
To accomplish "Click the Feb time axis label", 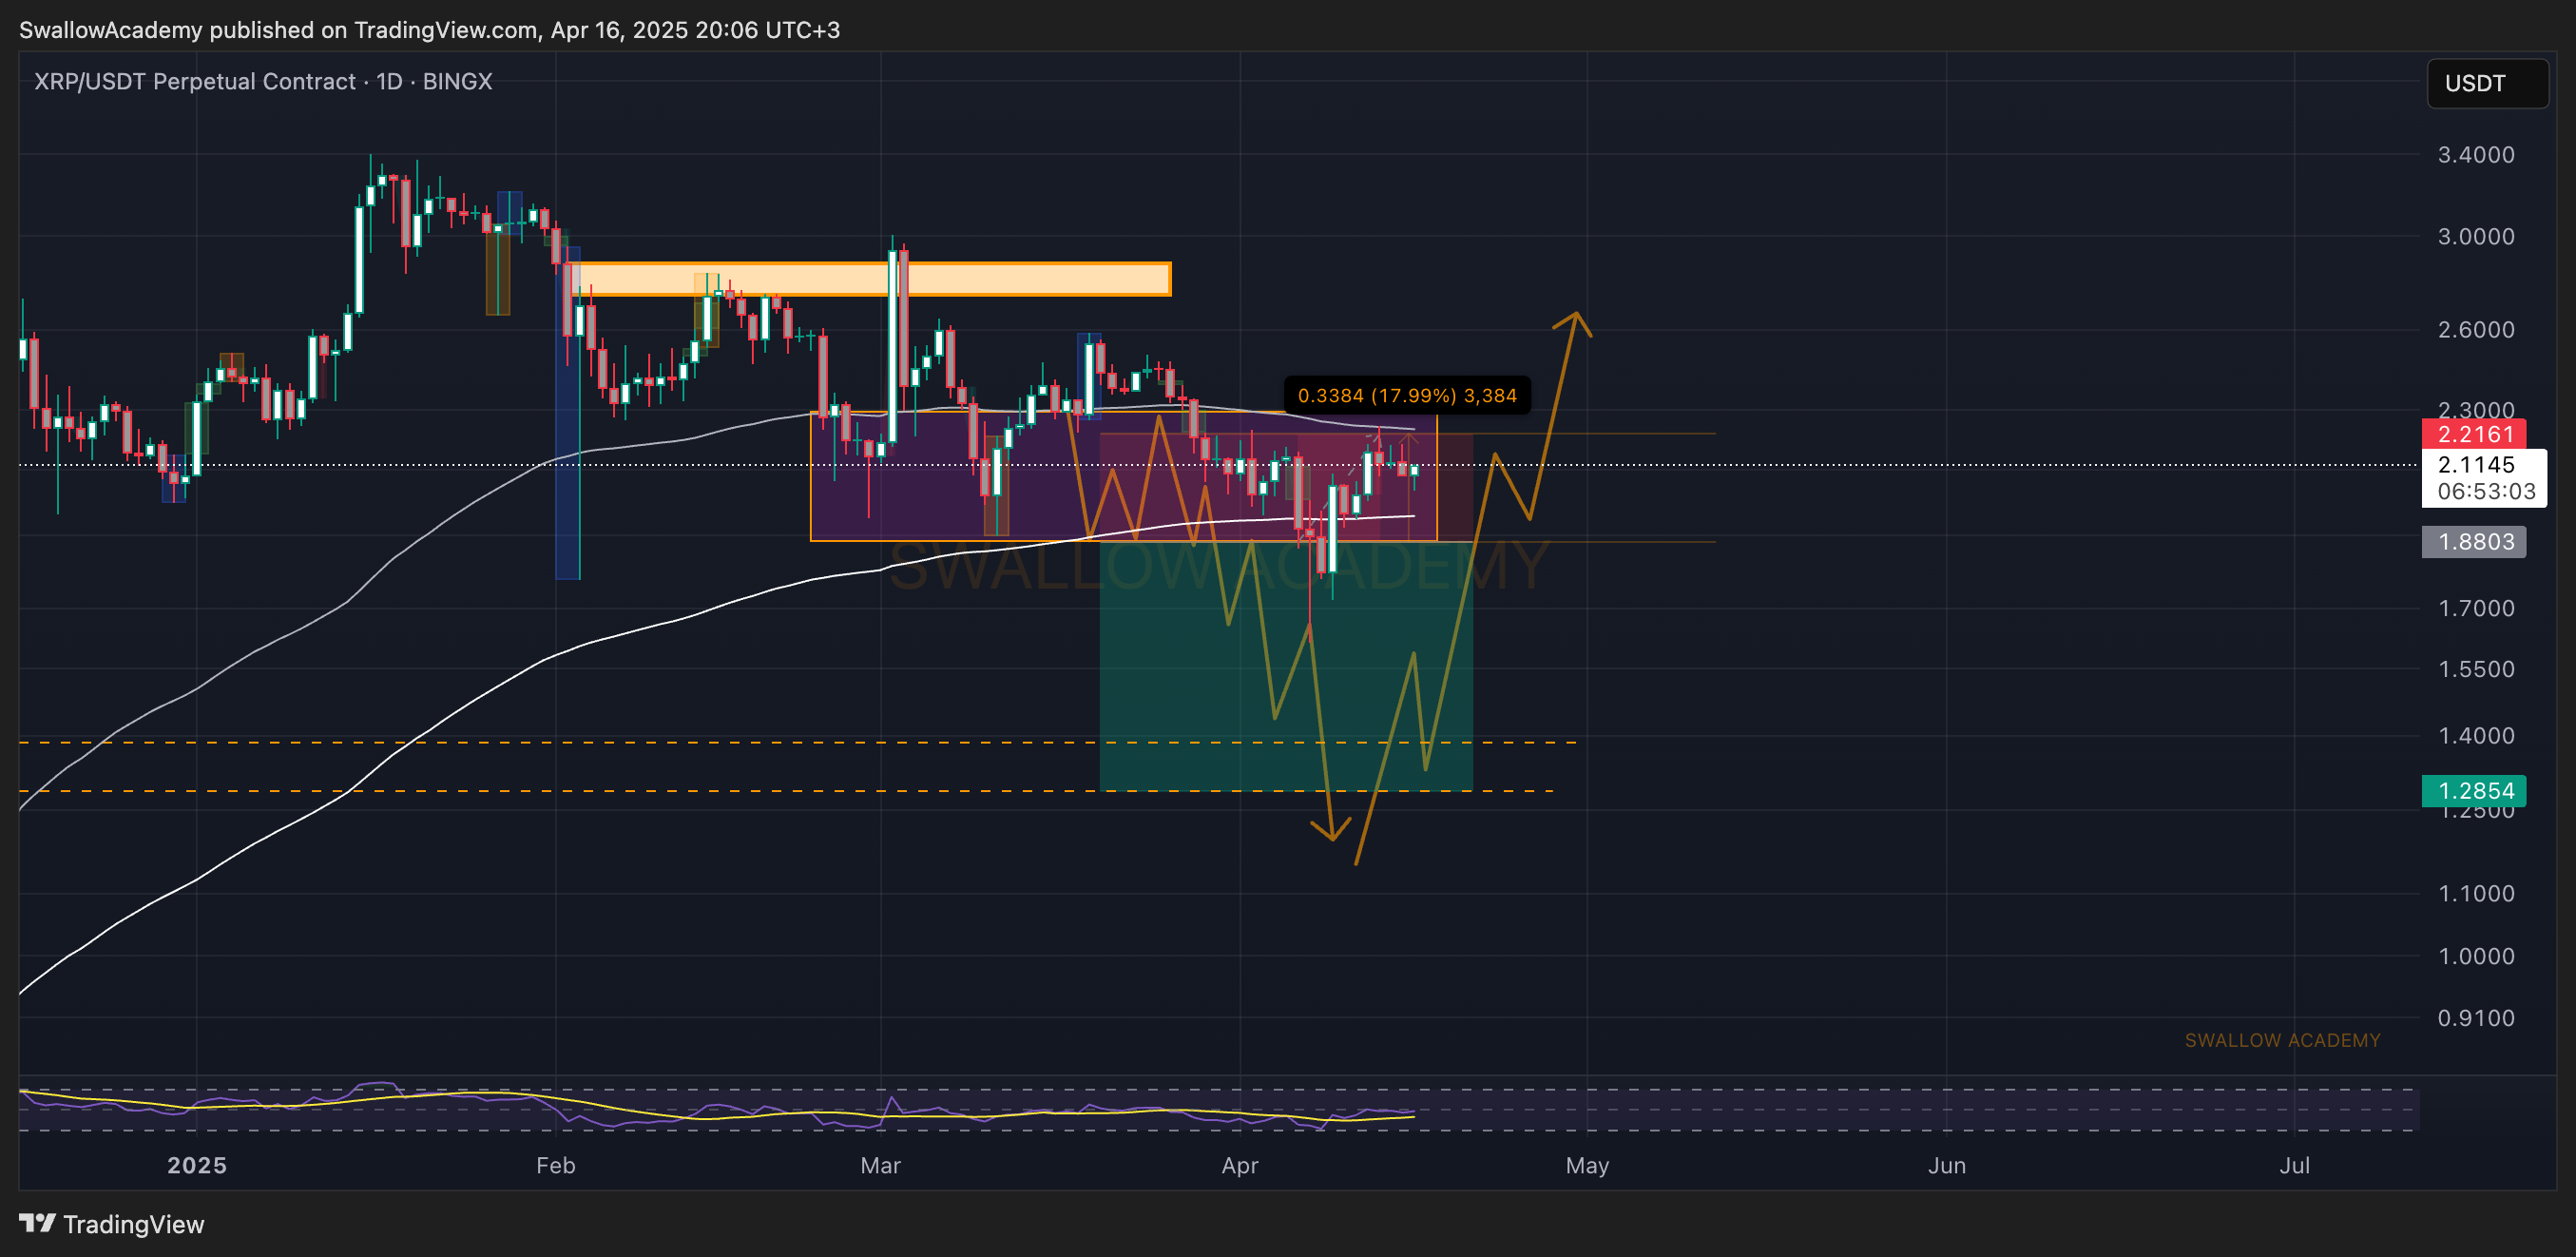I will click(x=556, y=1165).
